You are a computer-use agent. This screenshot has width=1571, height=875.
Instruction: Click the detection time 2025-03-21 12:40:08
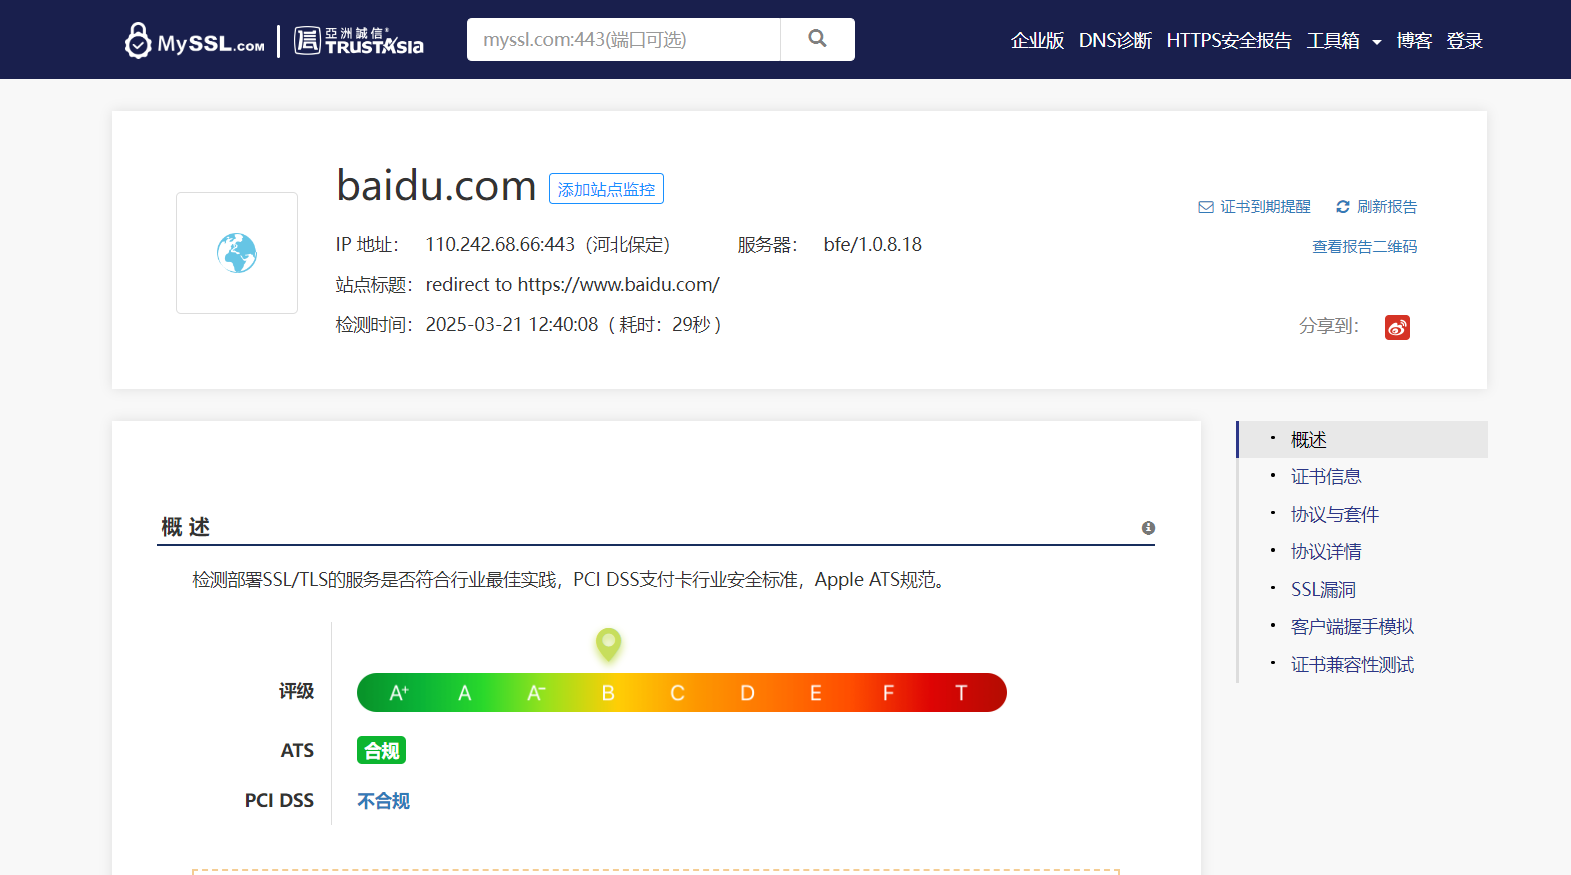click(x=512, y=325)
